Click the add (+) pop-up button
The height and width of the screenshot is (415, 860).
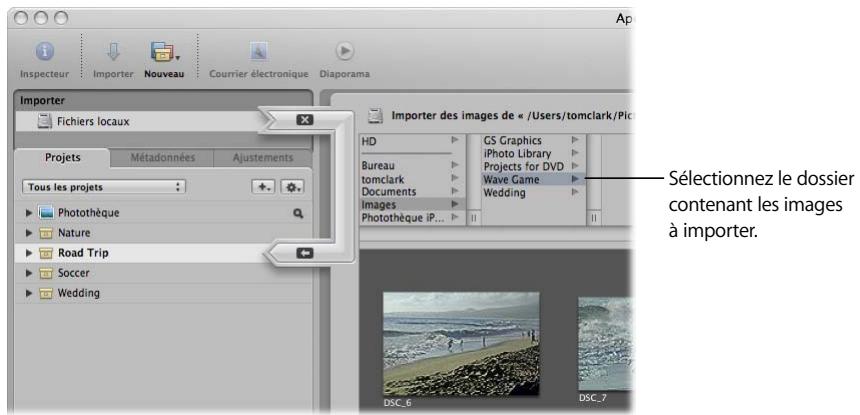(264, 187)
